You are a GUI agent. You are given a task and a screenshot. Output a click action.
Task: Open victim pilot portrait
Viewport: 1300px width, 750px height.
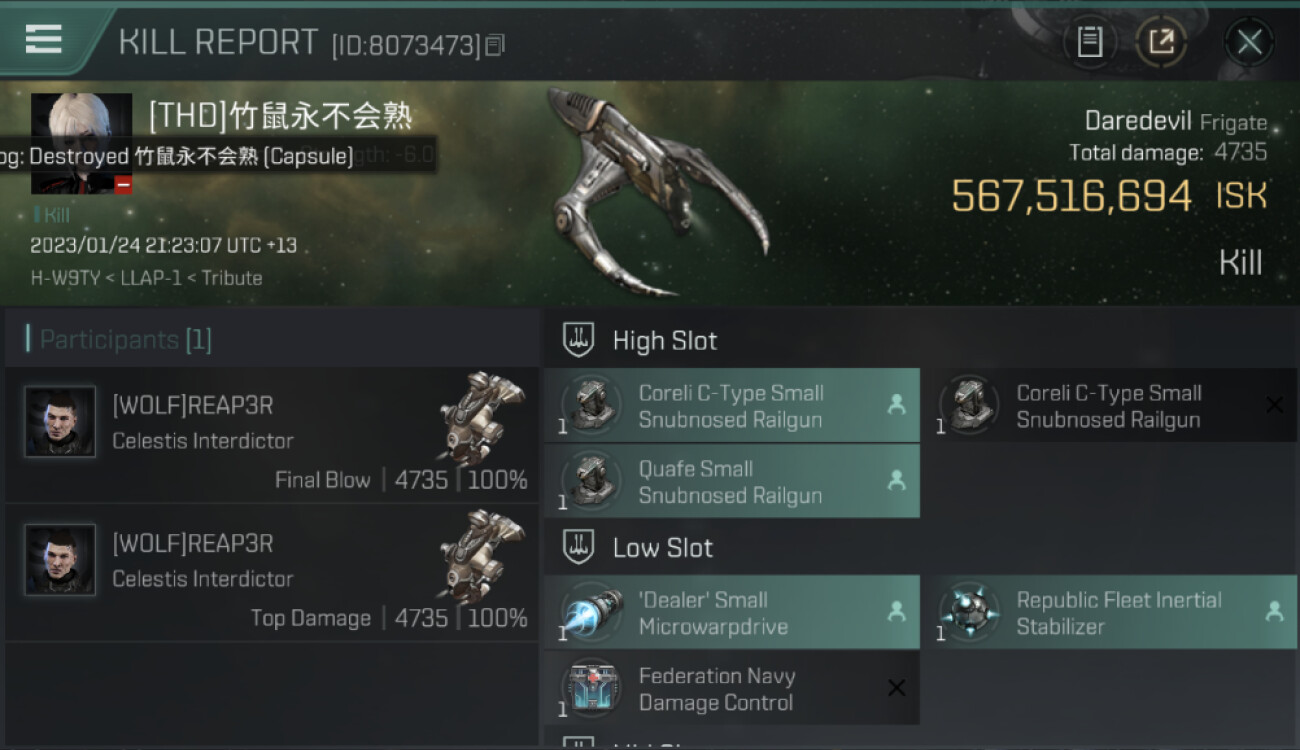pyautogui.click(x=81, y=143)
